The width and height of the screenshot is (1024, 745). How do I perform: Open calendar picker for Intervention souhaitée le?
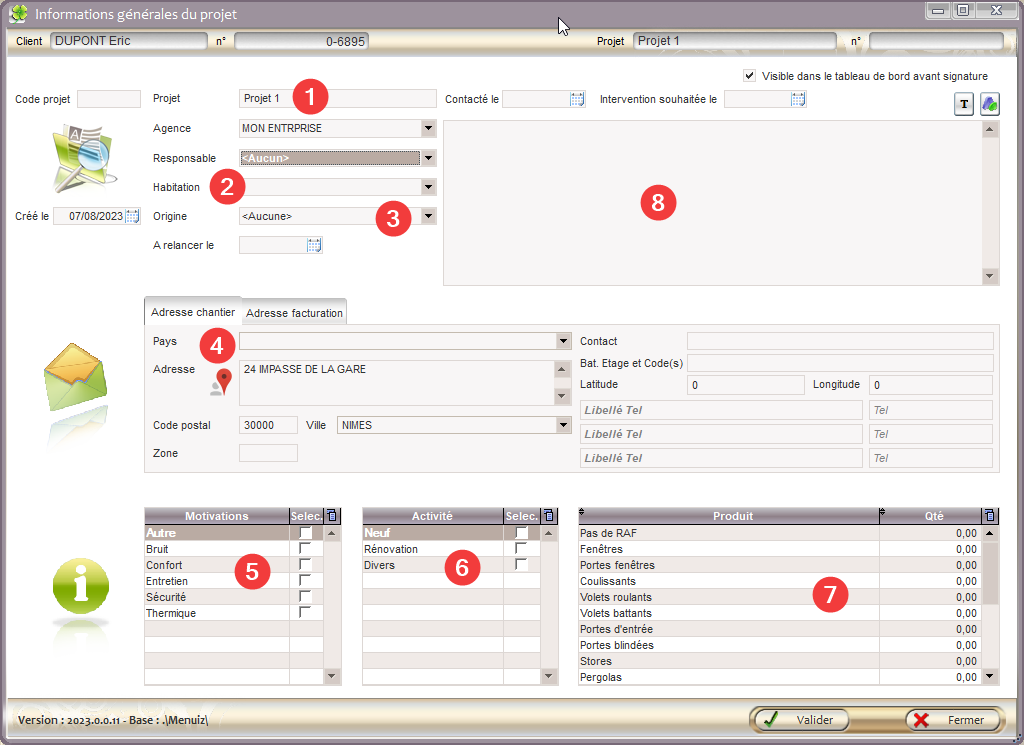(x=798, y=99)
